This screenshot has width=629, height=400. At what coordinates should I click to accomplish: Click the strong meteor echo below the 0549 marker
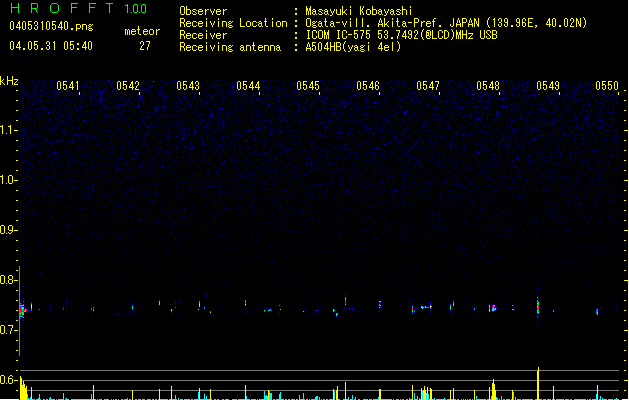pos(538,306)
